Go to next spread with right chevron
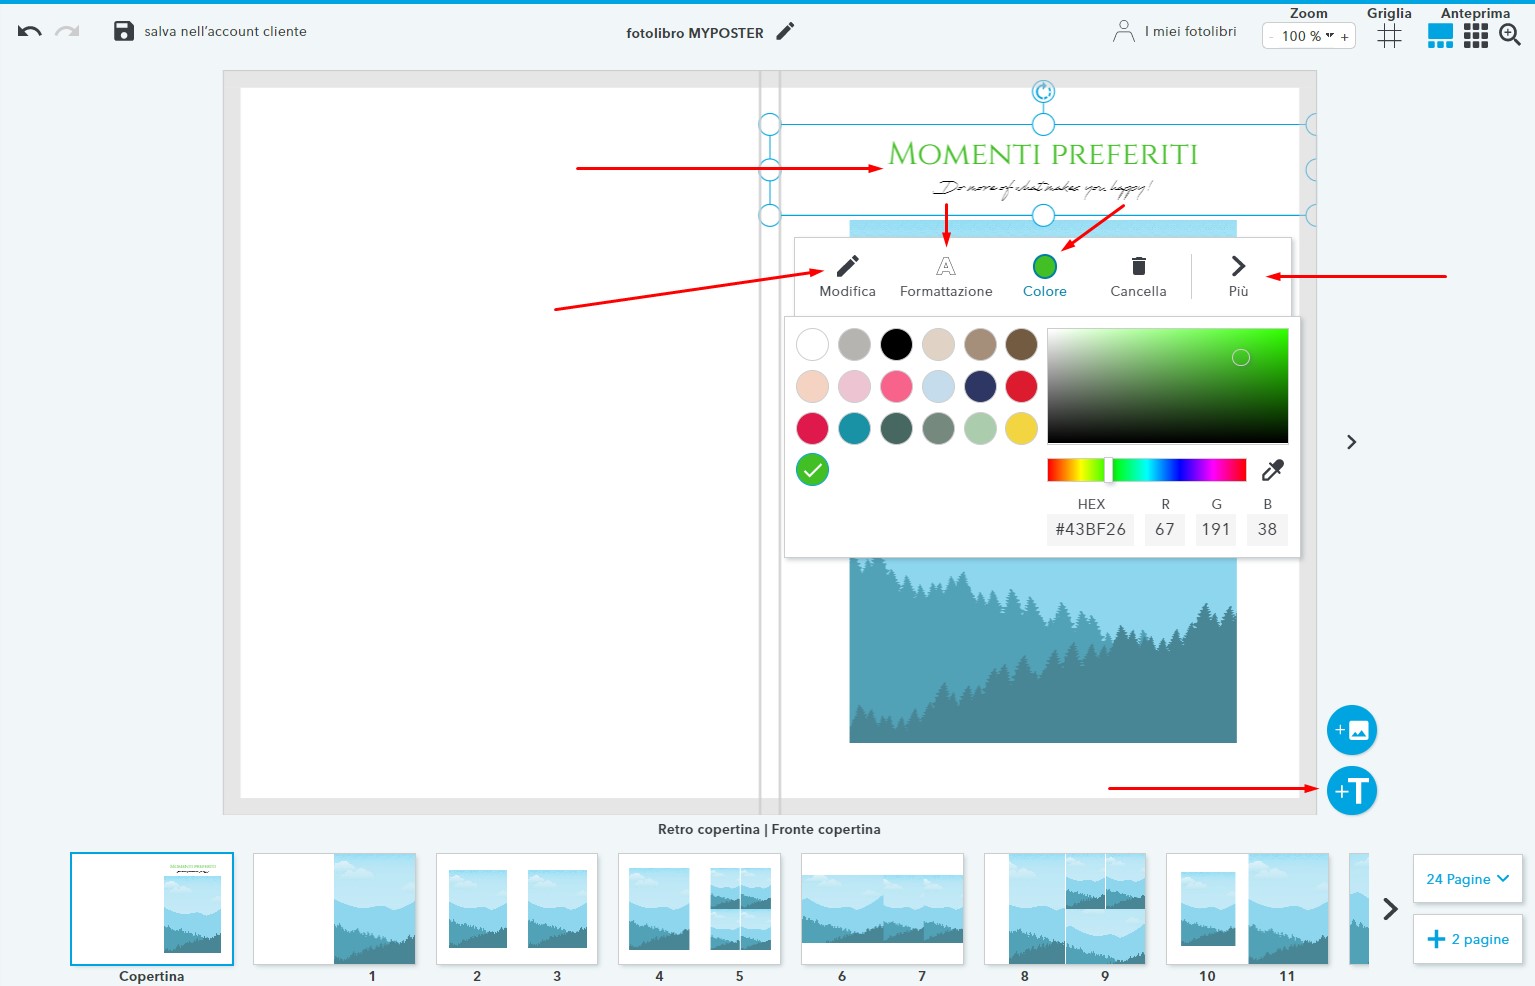This screenshot has height=986, width=1535. point(1351,442)
